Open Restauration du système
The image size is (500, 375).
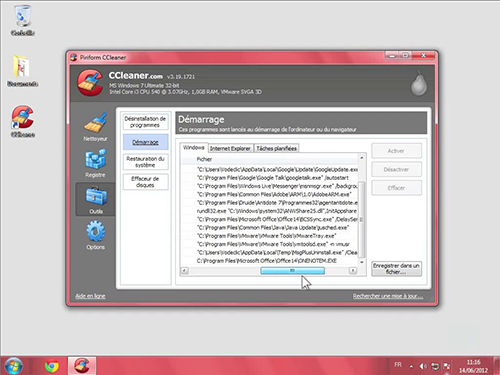tap(145, 162)
